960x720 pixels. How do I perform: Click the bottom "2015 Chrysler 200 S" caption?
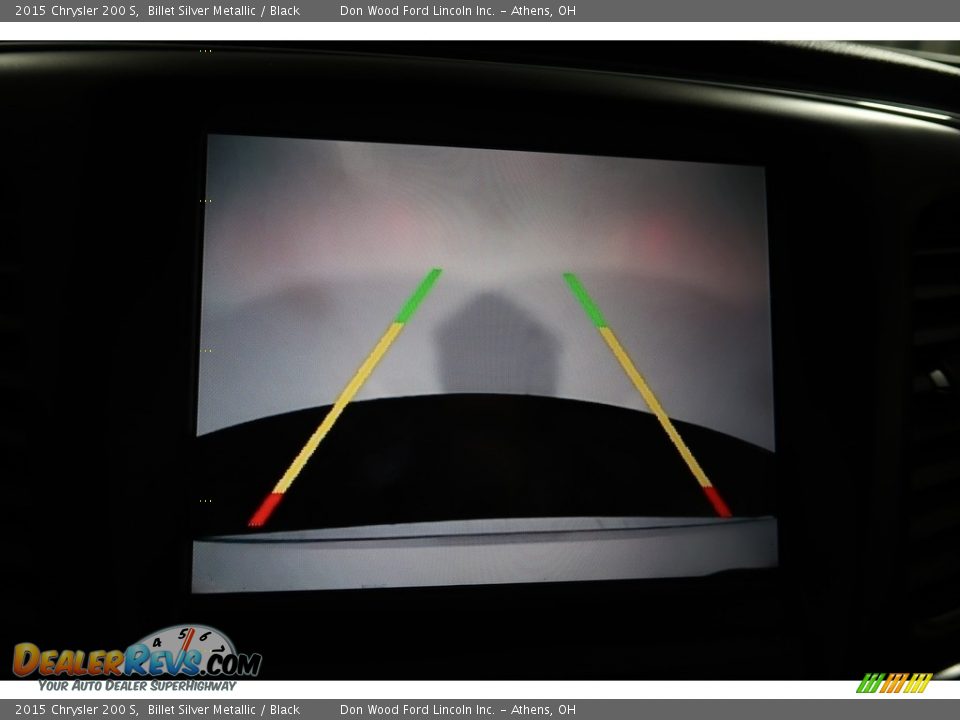[76, 710]
